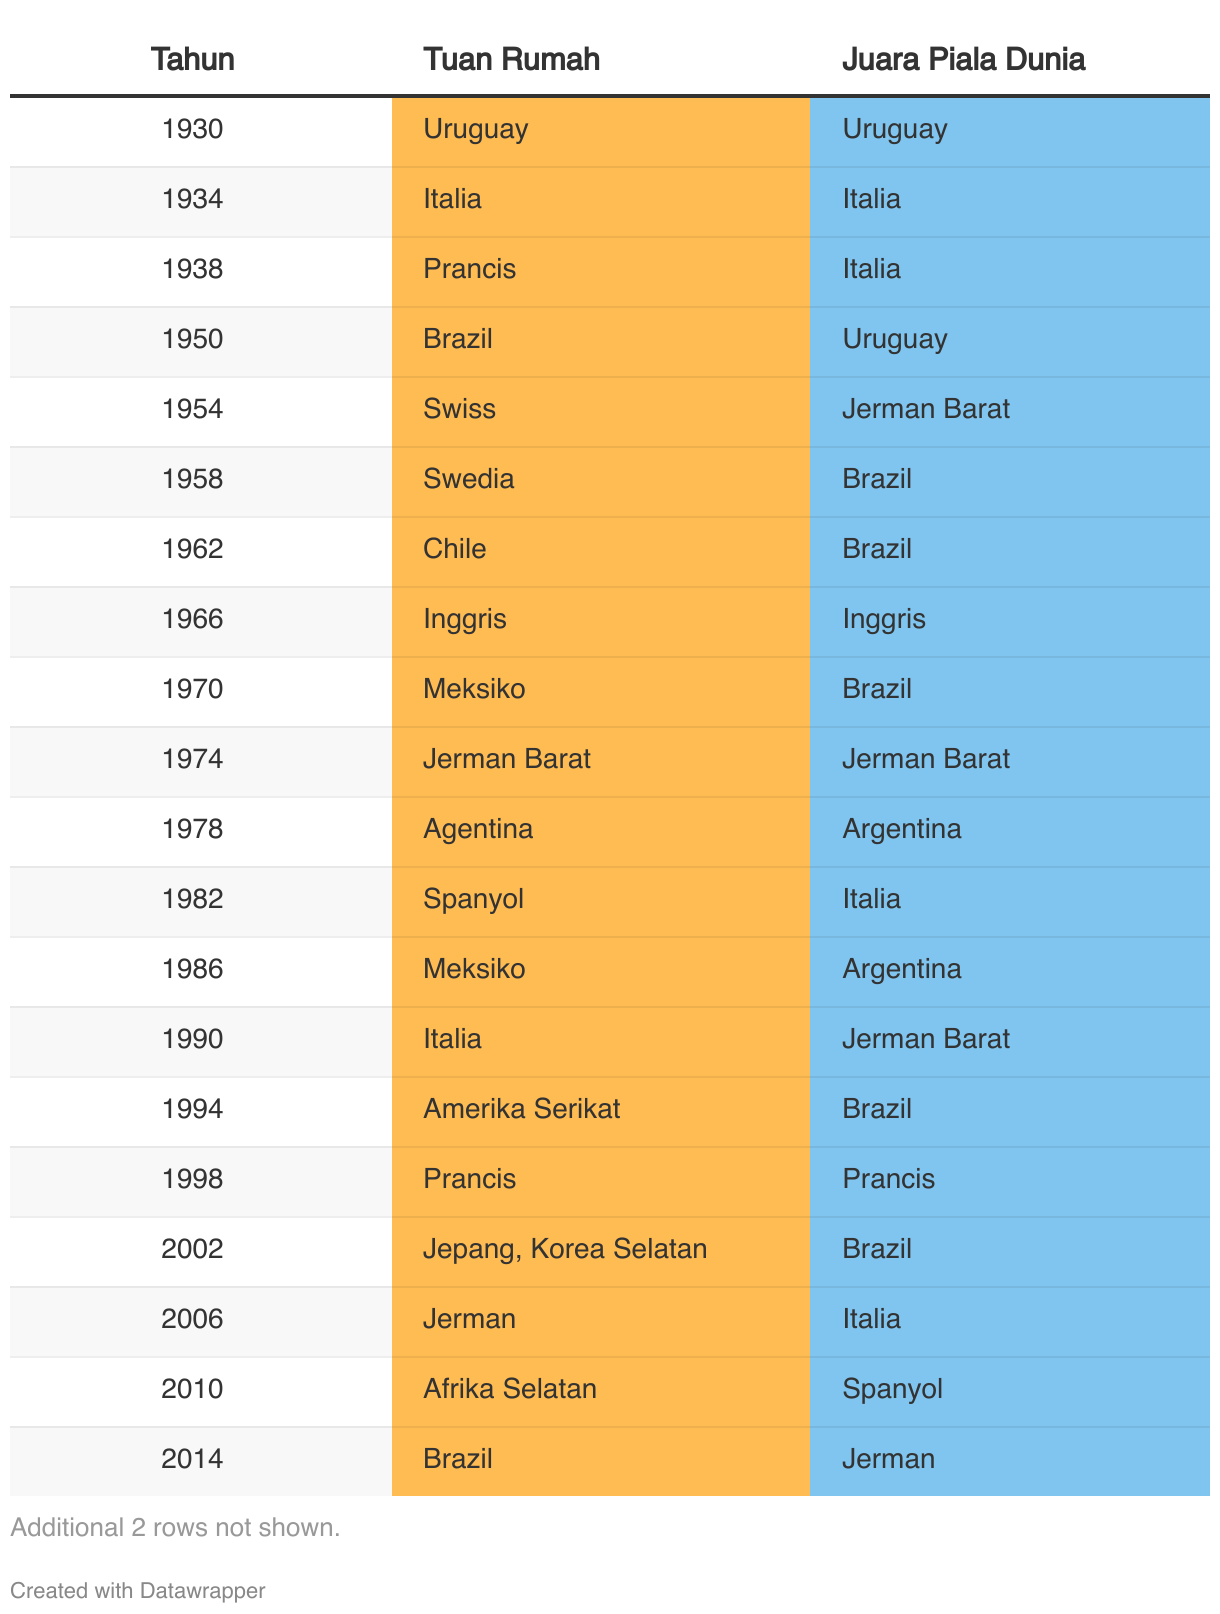Click the Additional 2 rows not shown note

175,1527
